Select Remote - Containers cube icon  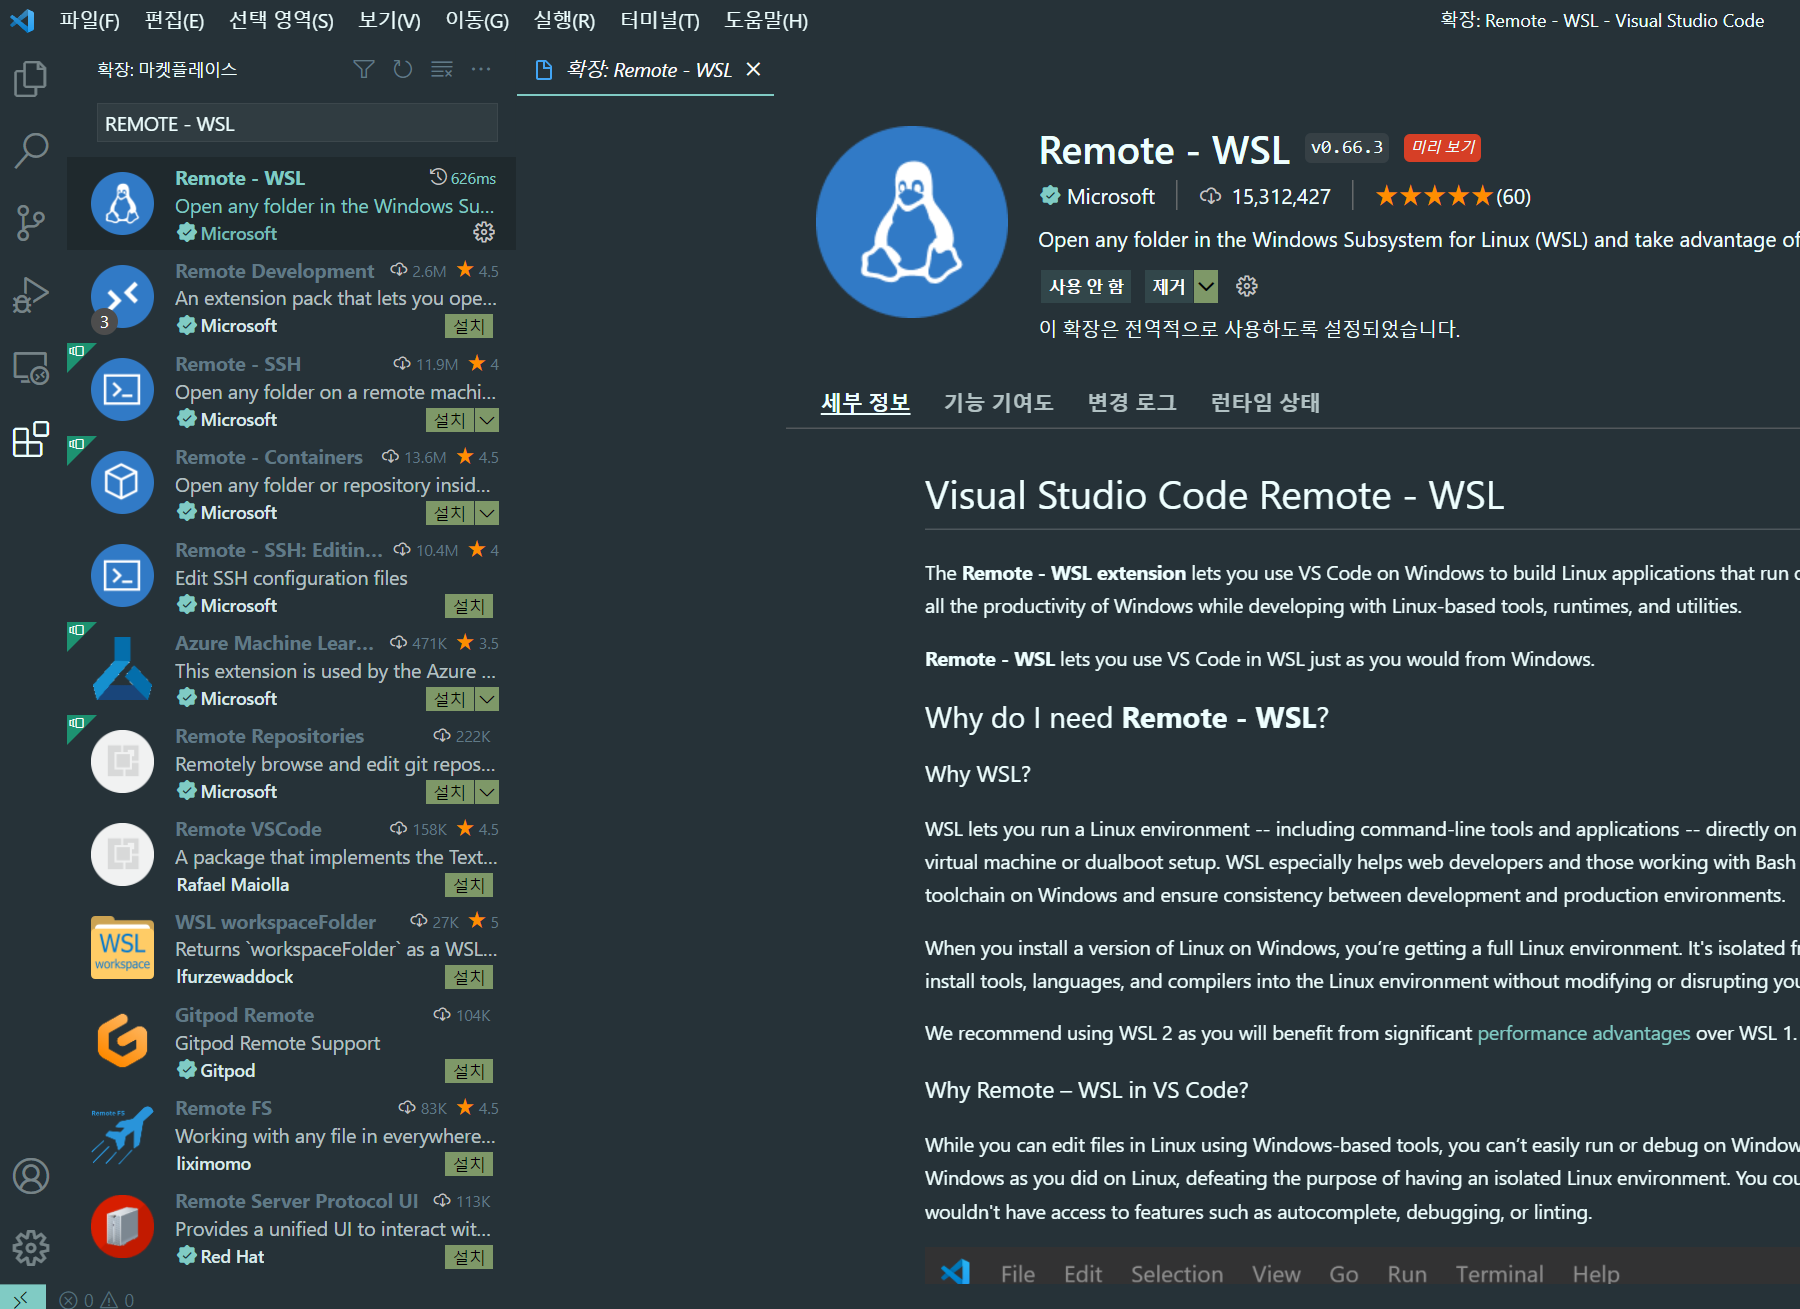pos(122,483)
